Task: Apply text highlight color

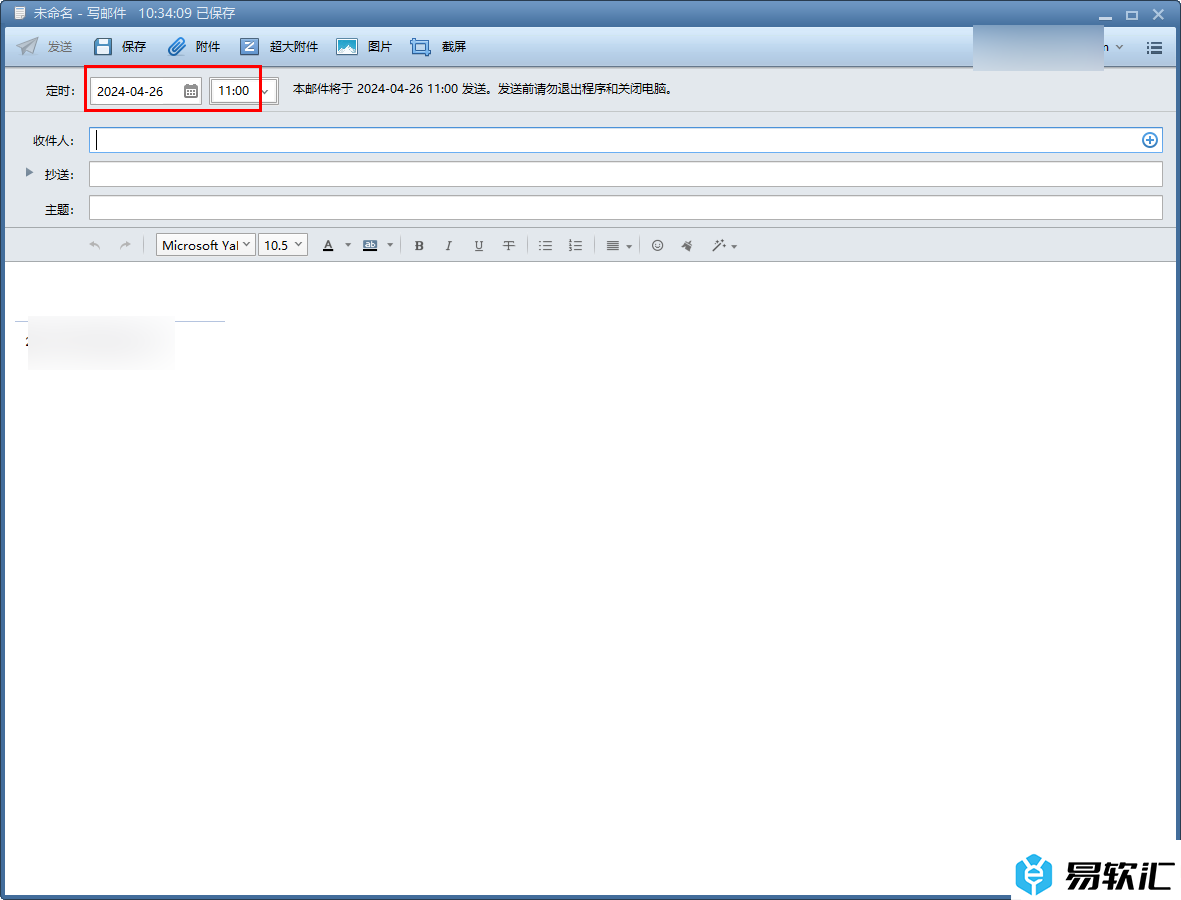Action: (x=370, y=246)
